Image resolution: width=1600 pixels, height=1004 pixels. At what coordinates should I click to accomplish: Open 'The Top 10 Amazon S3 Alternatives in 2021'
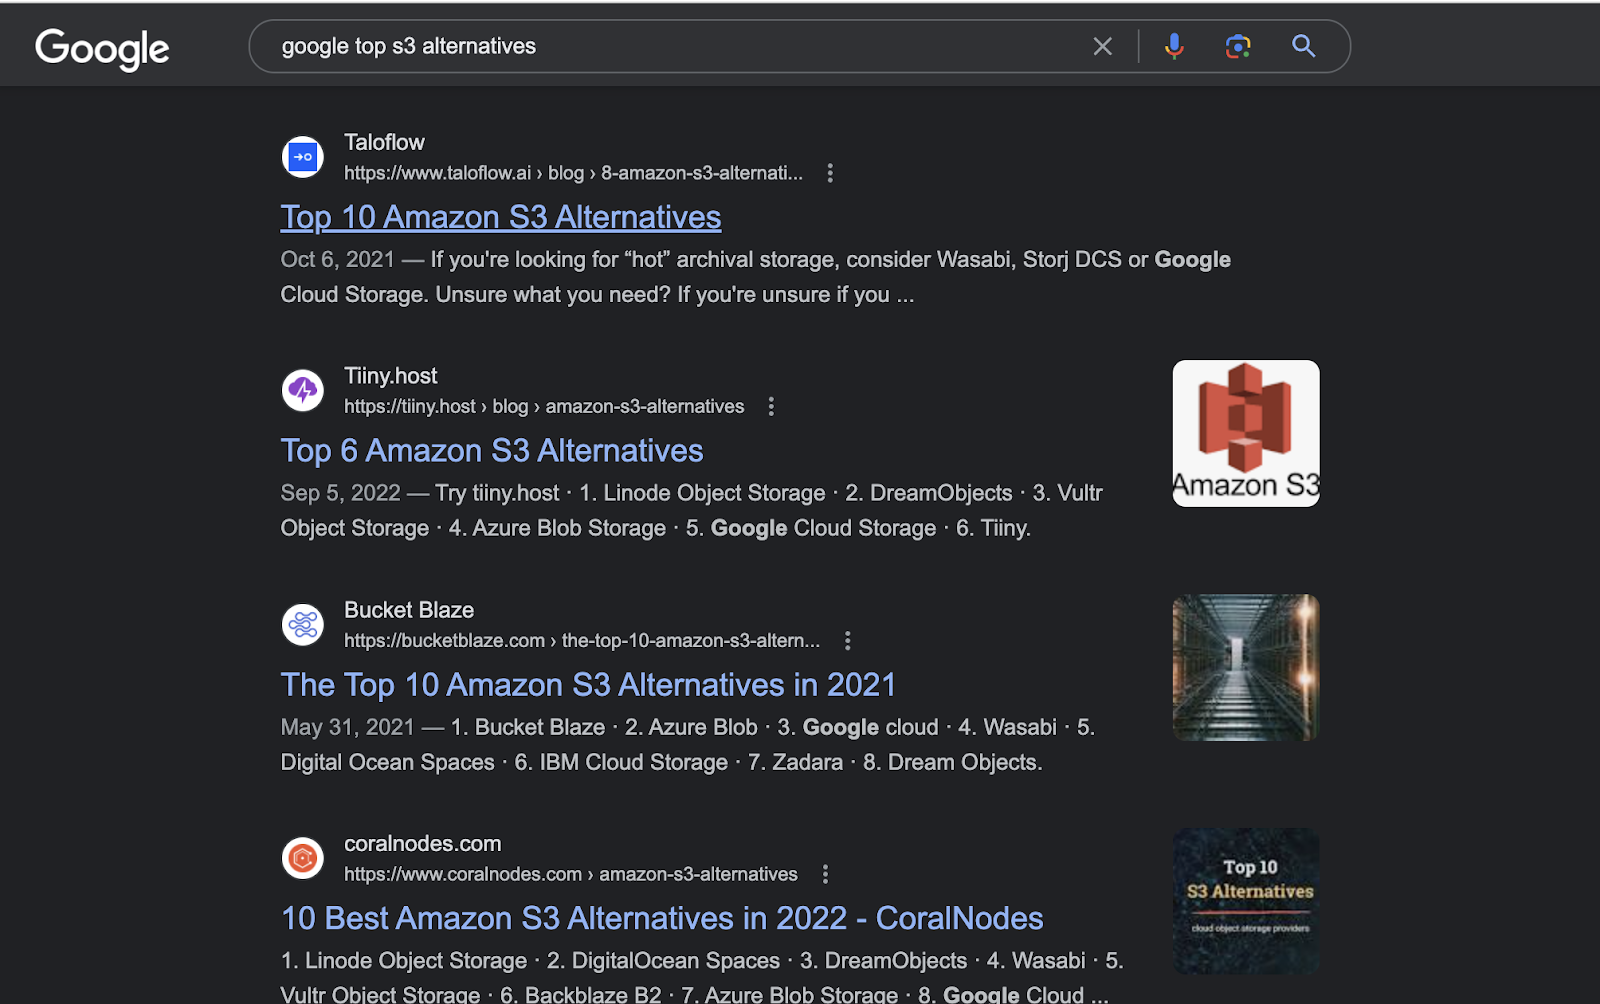[587, 685]
